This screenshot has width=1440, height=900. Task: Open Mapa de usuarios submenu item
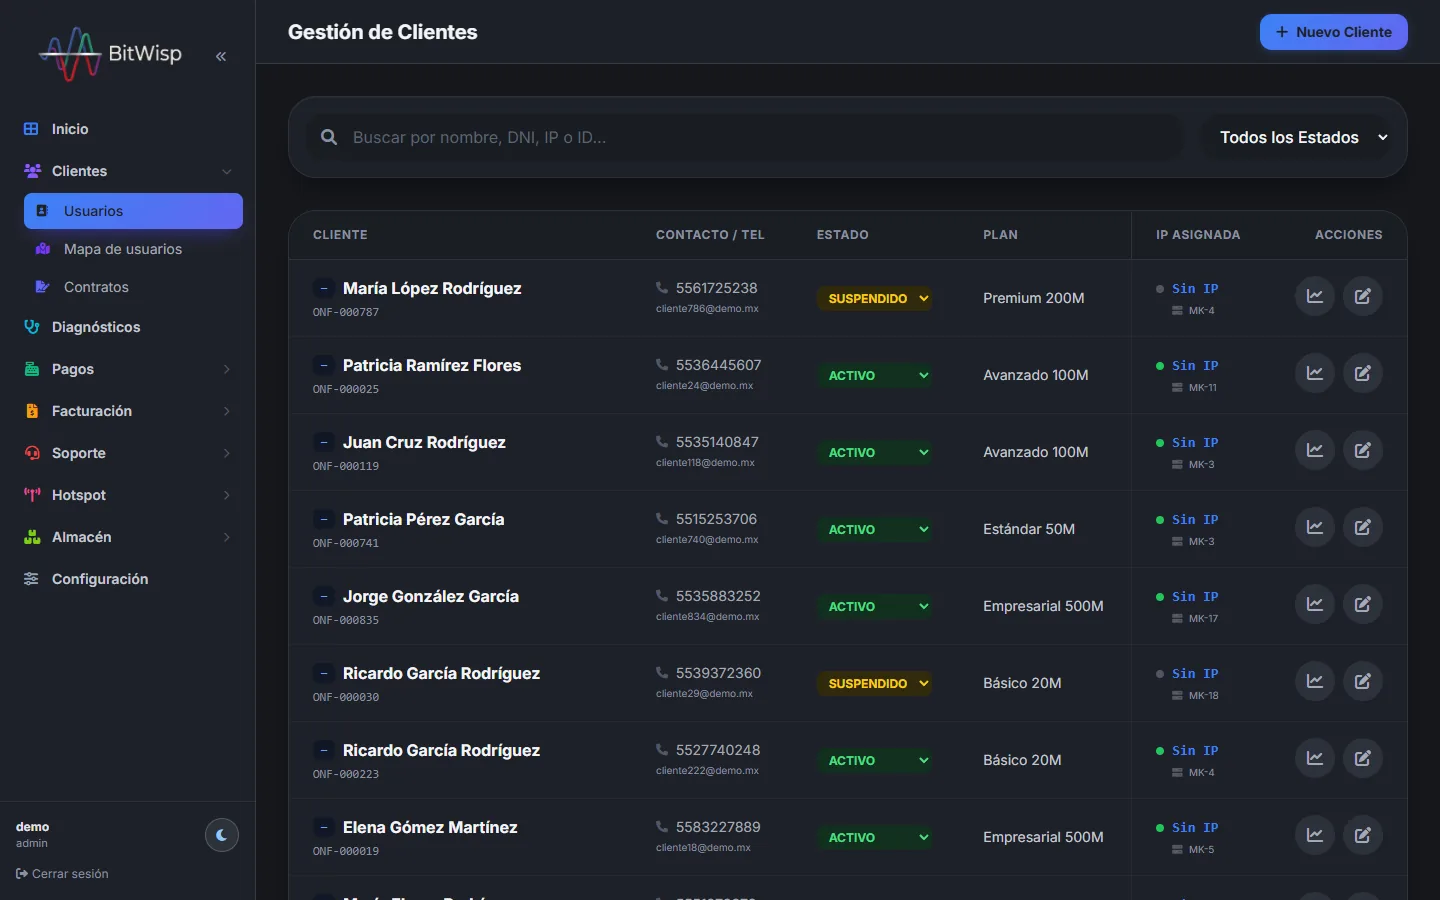(x=133, y=249)
